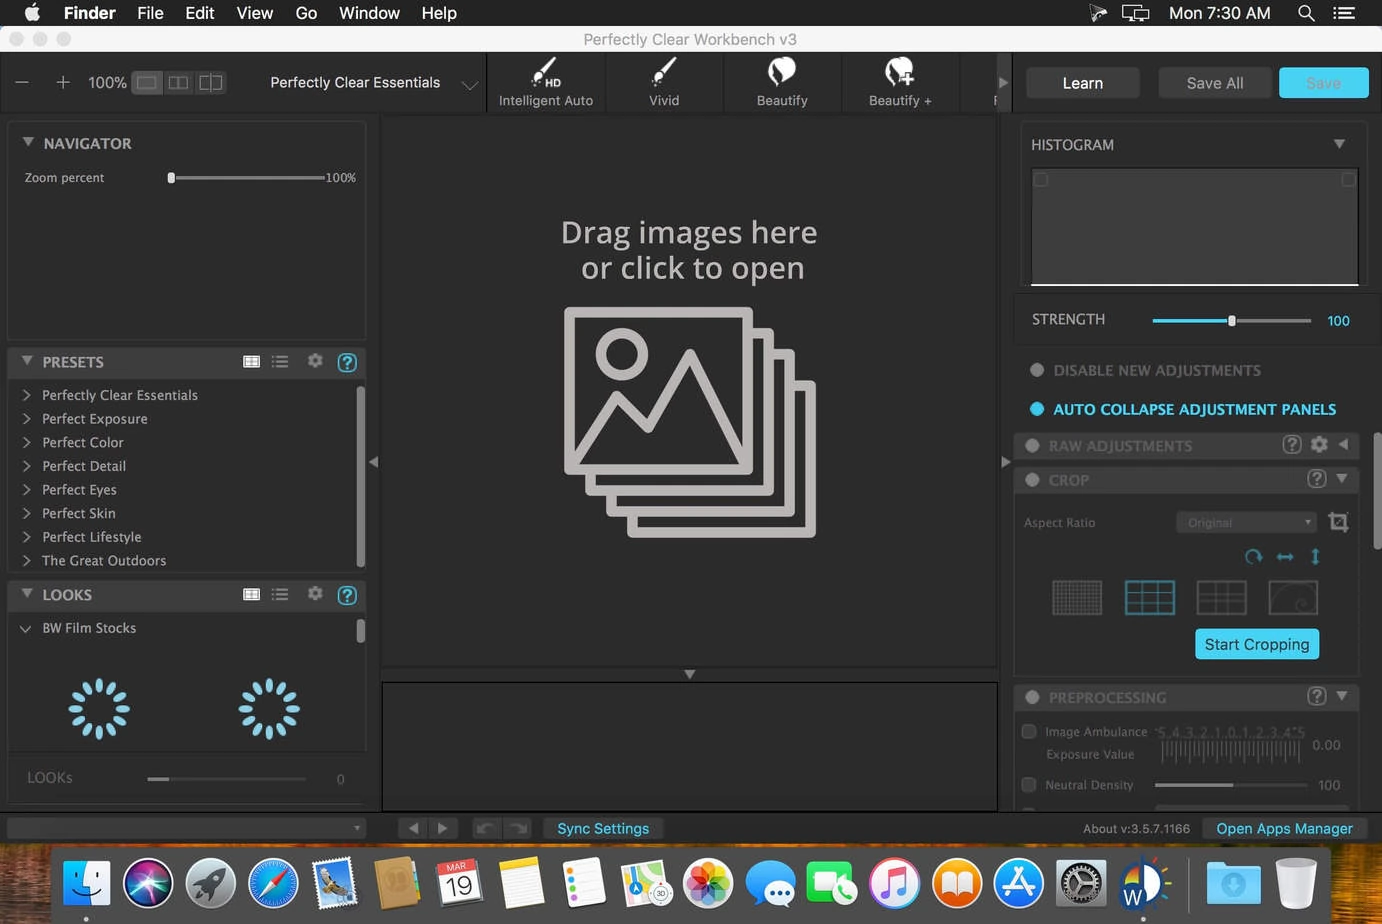Viewport: 1382px width, 924px height.
Task: Enable Disable New Adjustments option
Action: tap(1037, 370)
